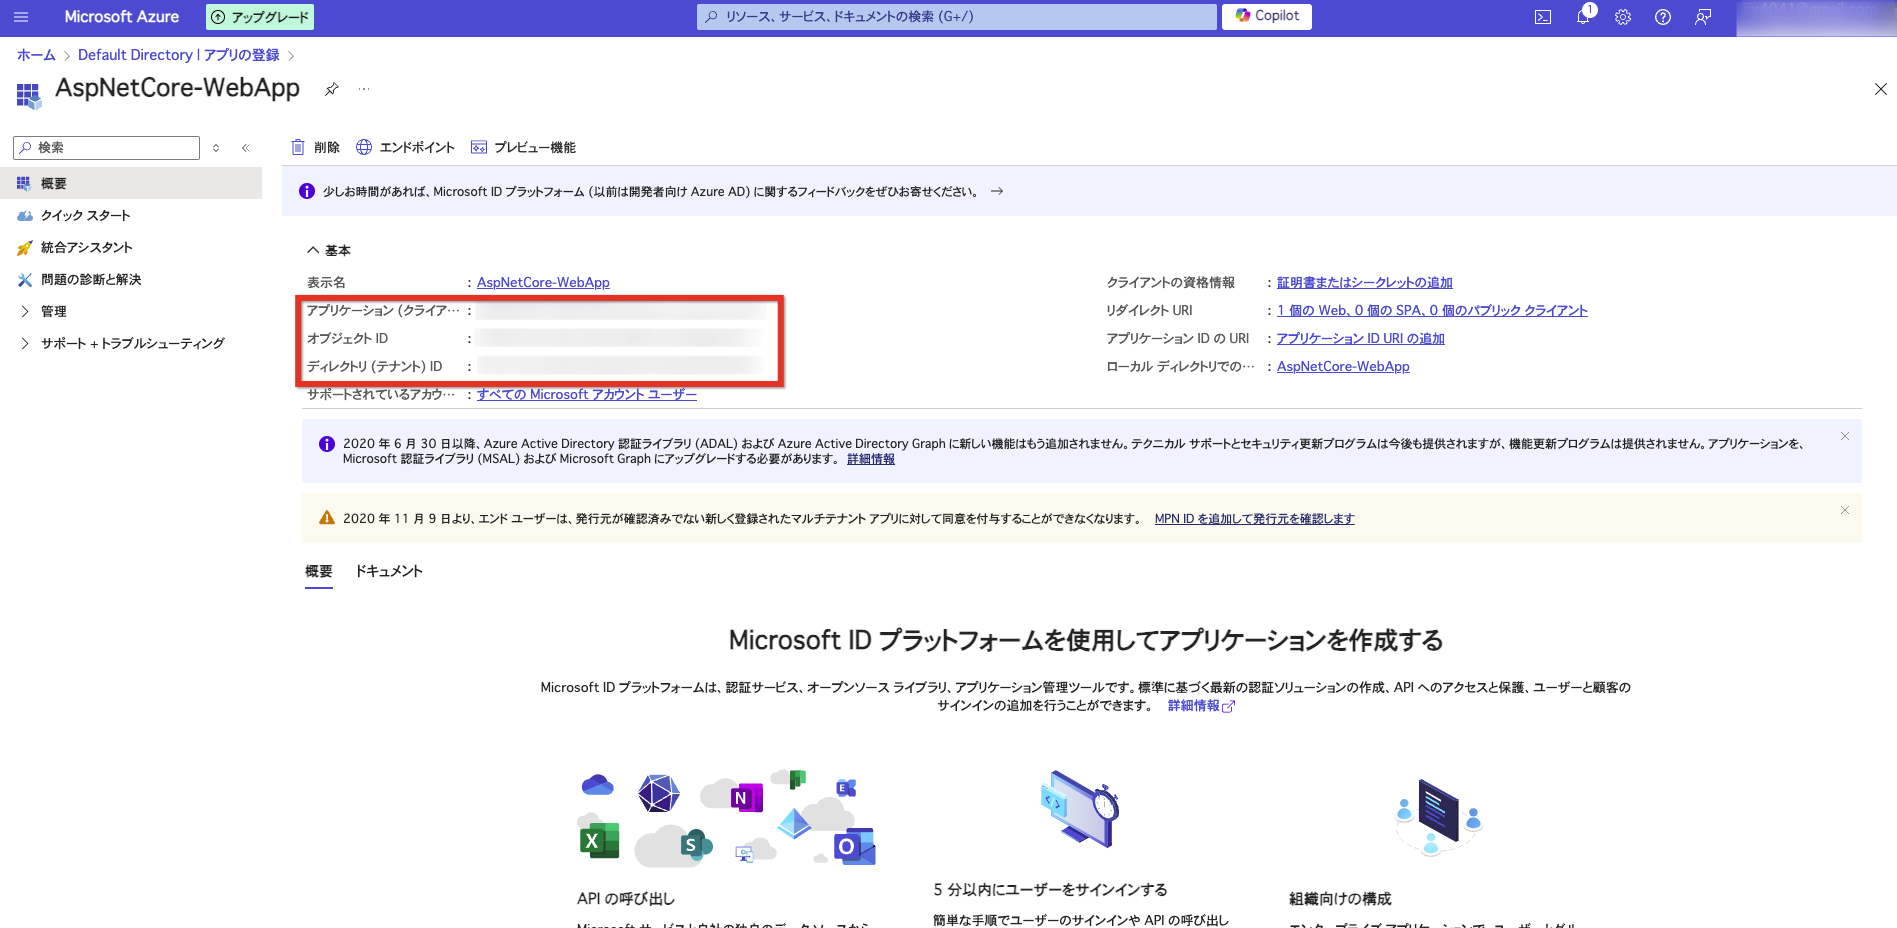
Task: Expand サポート + トラブルシューティング group
Action: click(x=131, y=343)
